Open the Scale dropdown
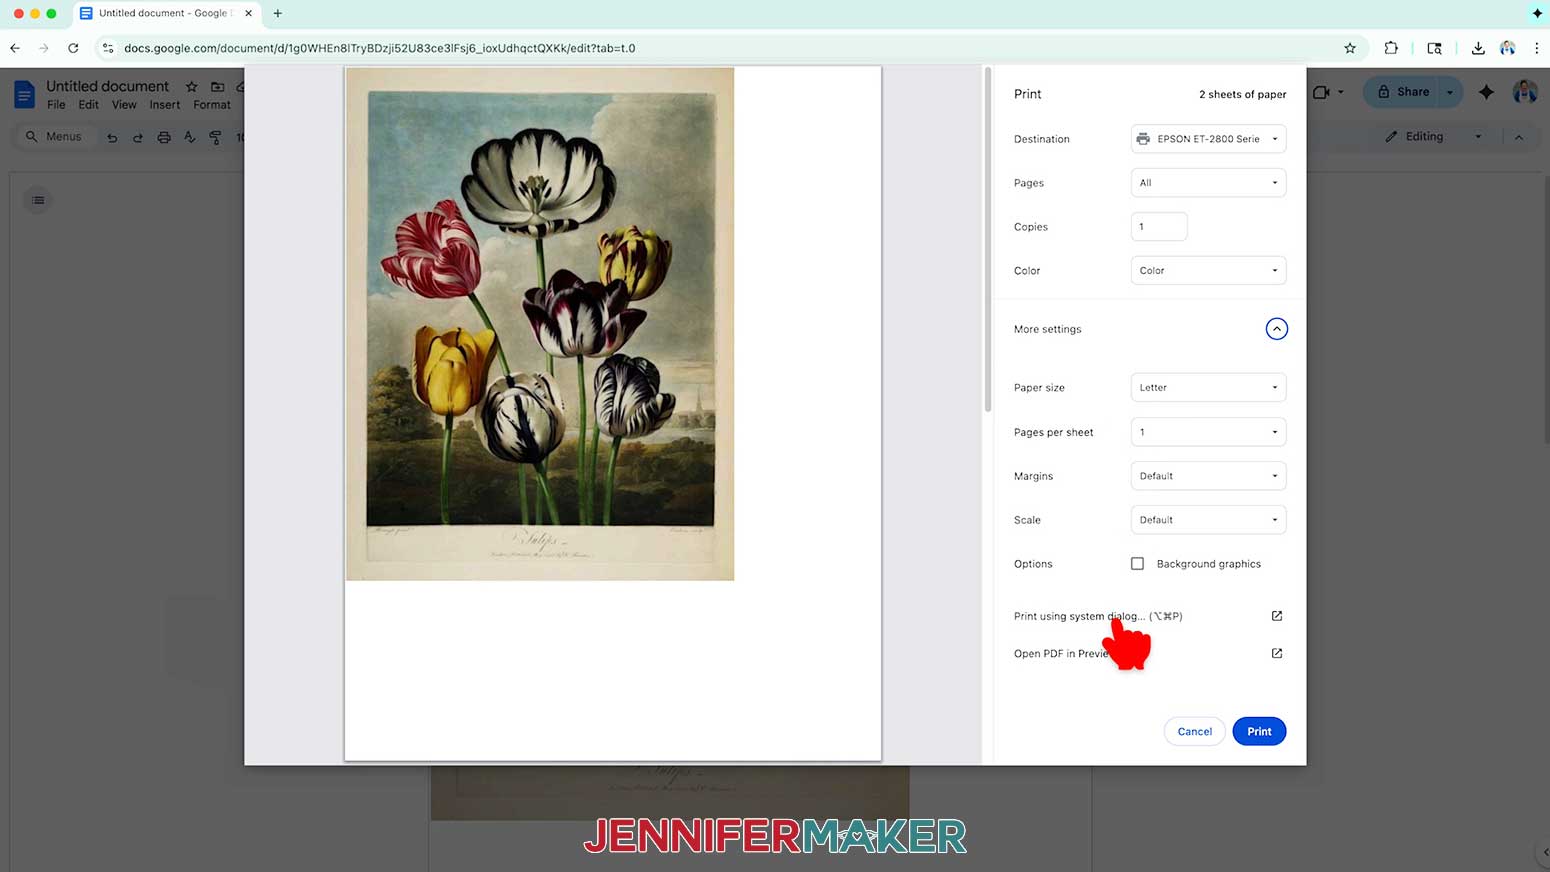Viewport: 1550px width, 872px height. coord(1208,520)
